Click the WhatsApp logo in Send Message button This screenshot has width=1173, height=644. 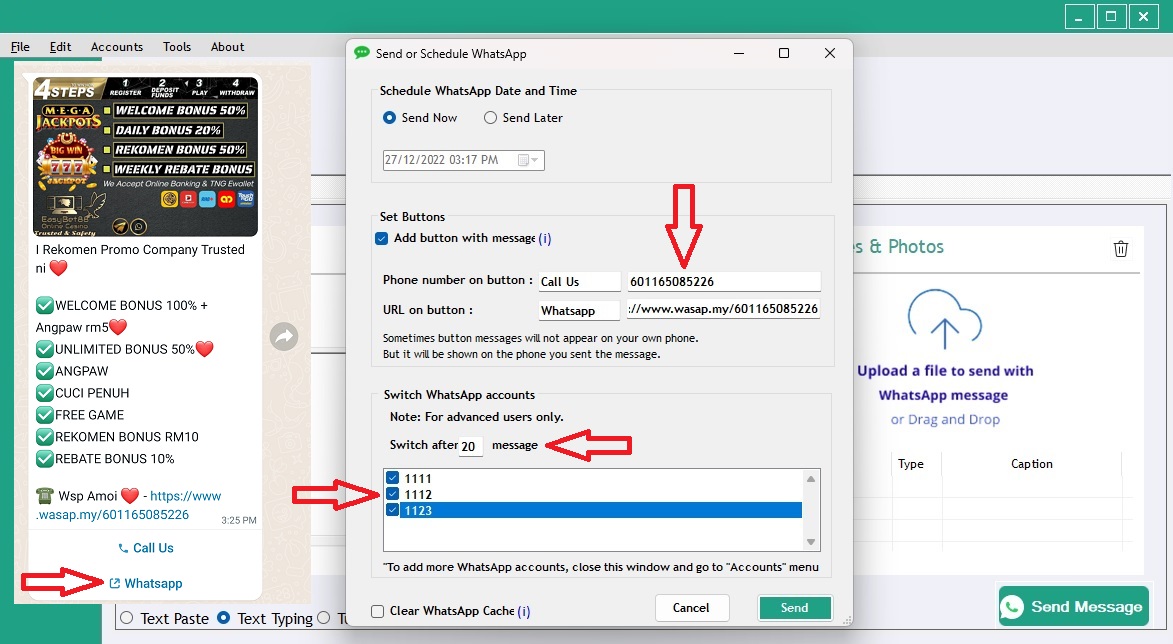point(1012,607)
